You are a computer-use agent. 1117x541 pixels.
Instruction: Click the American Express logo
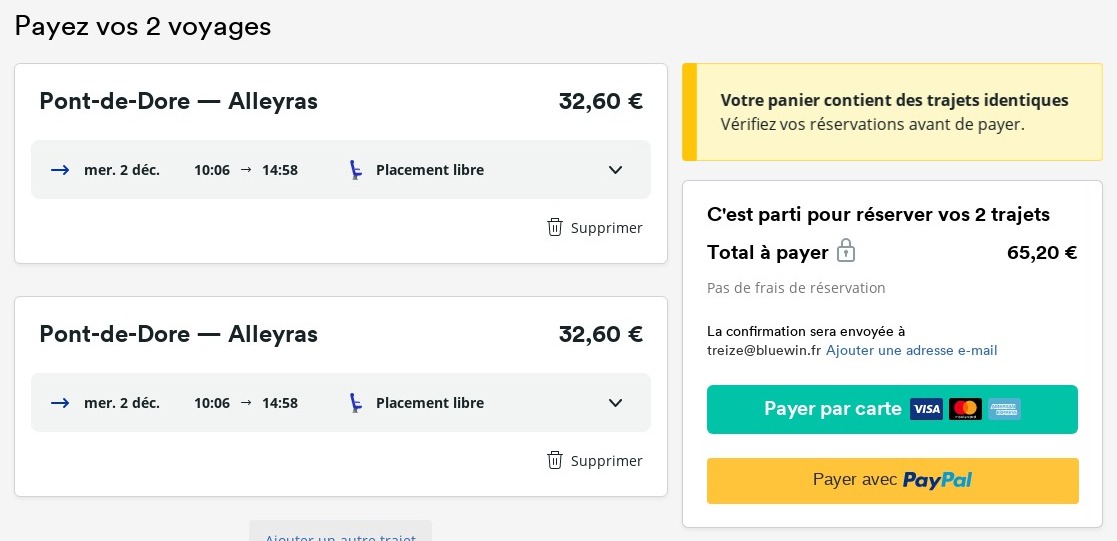pos(1004,409)
